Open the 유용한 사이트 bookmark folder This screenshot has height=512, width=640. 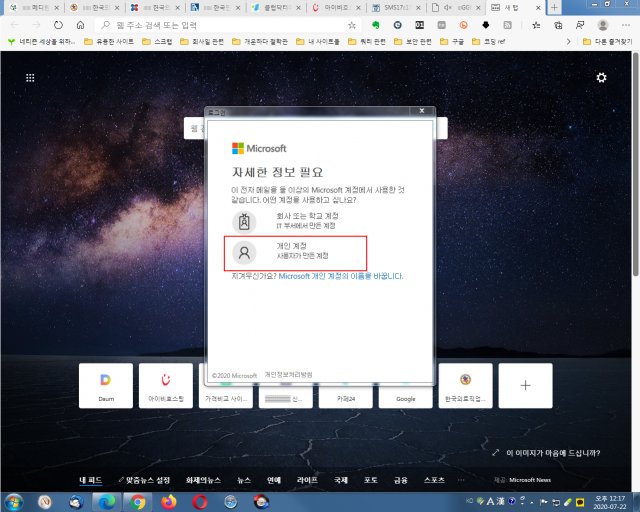(x=109, y=42)
